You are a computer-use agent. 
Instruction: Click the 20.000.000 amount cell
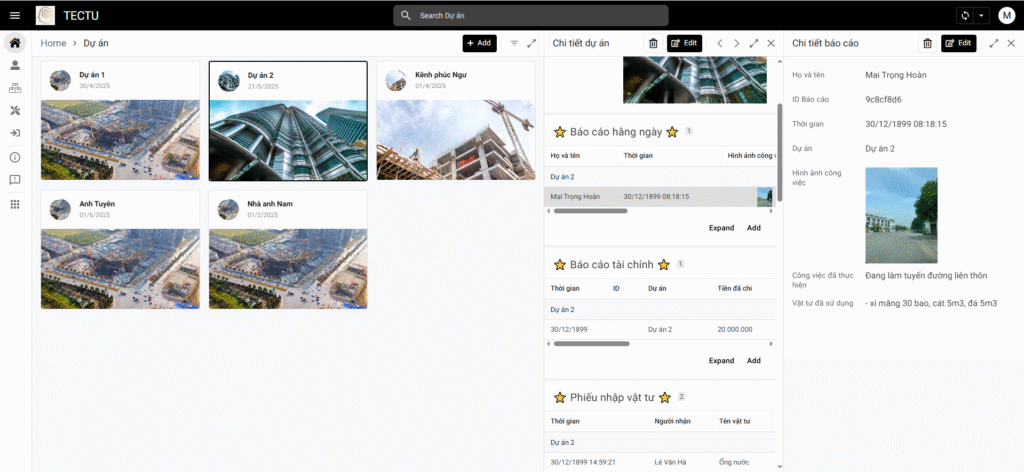tap(735, 329)
